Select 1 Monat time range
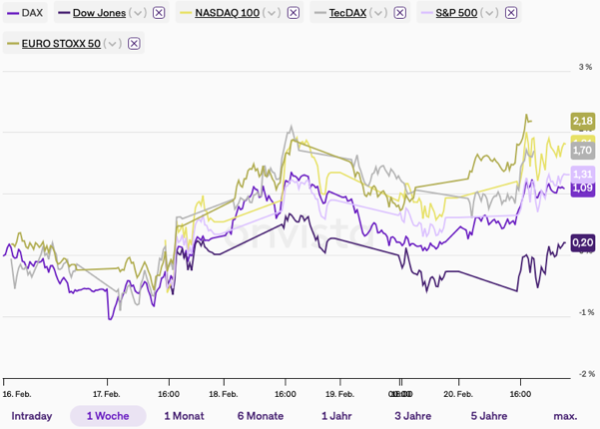 pyautogui.click(x=184, y=415)
